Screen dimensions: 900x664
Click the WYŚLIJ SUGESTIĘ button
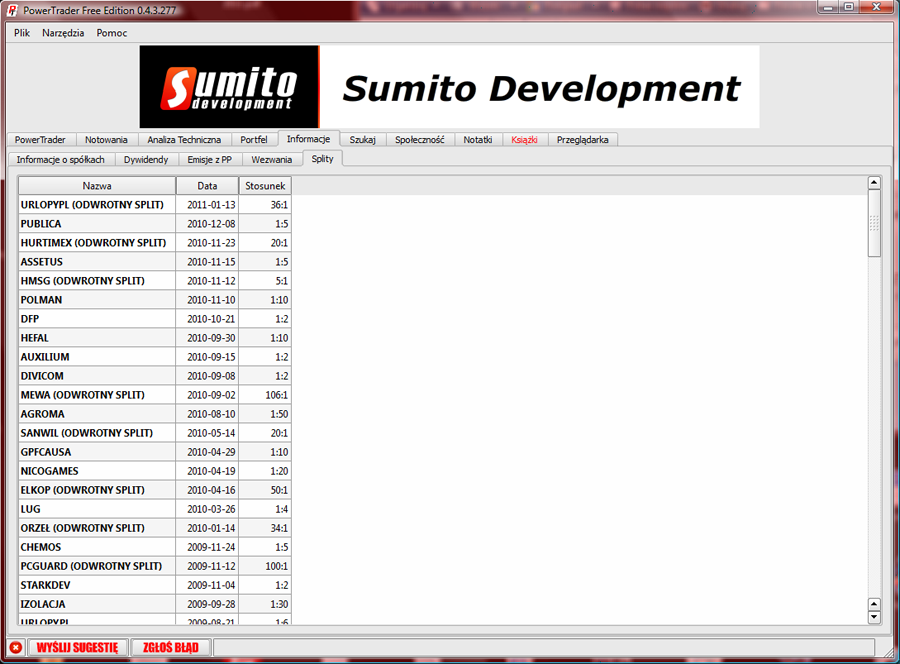(x=77, y=647)
